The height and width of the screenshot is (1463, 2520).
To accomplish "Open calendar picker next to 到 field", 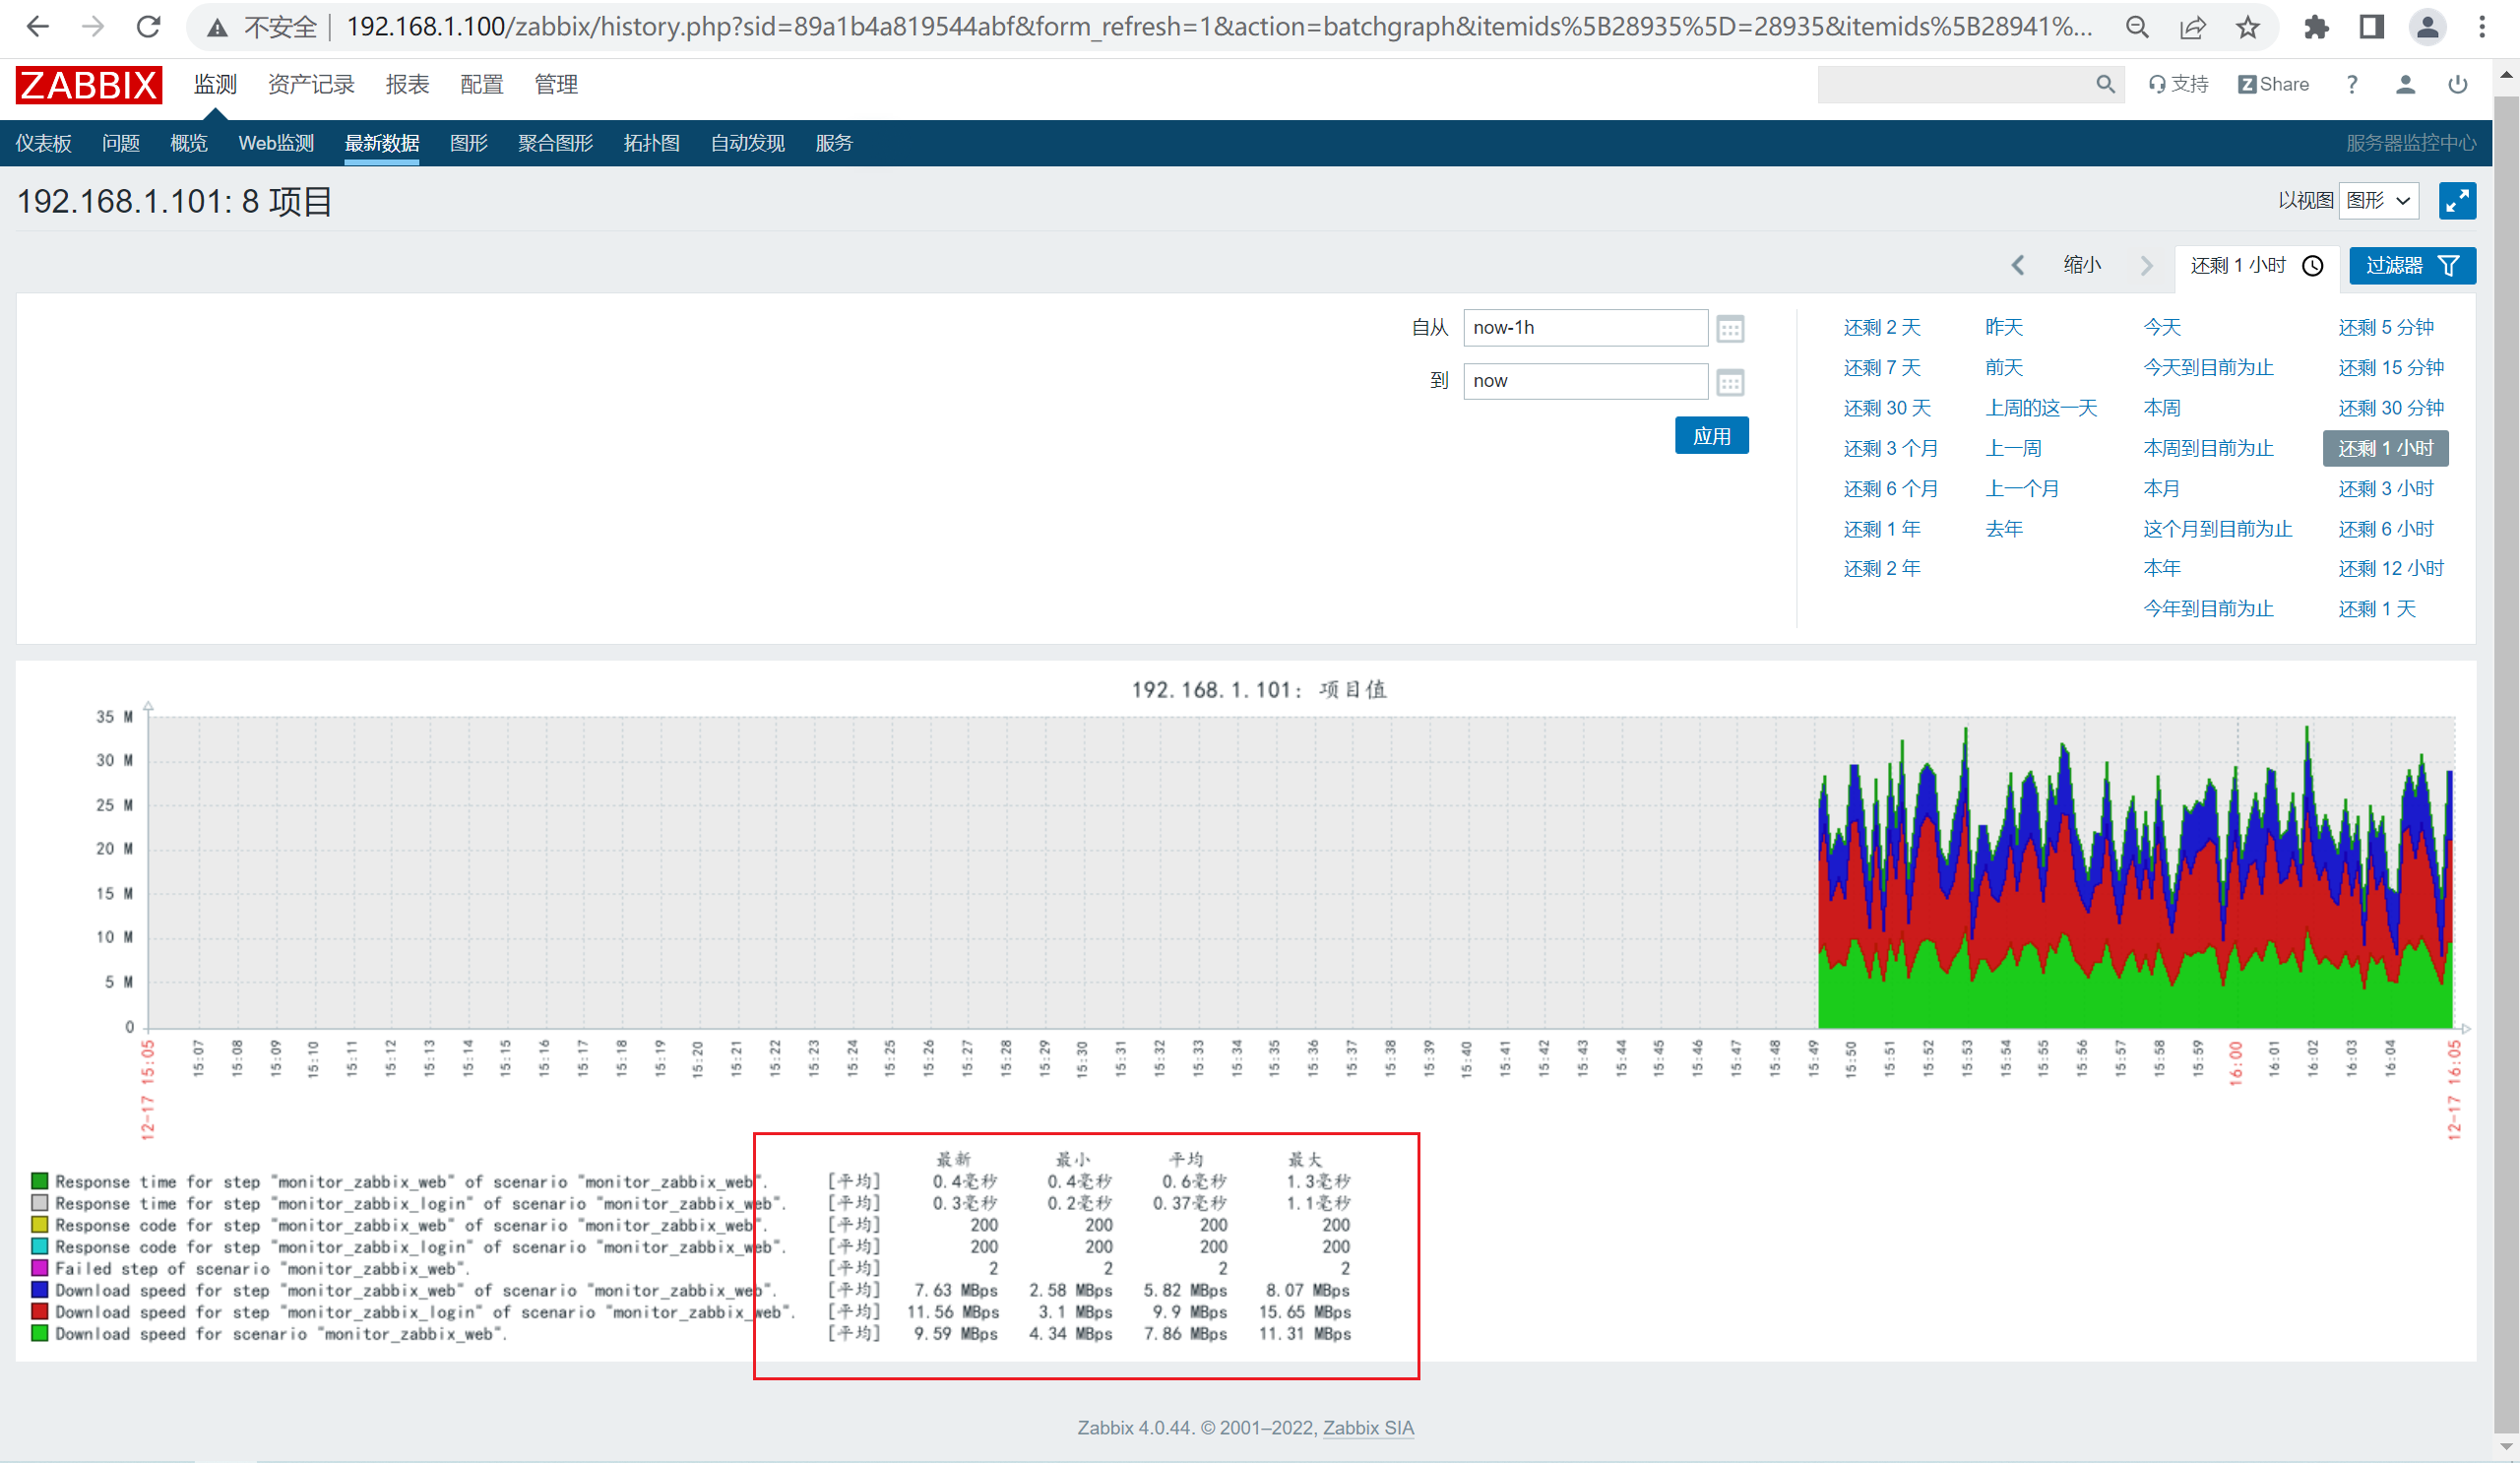I will (x=1730, y=382).
